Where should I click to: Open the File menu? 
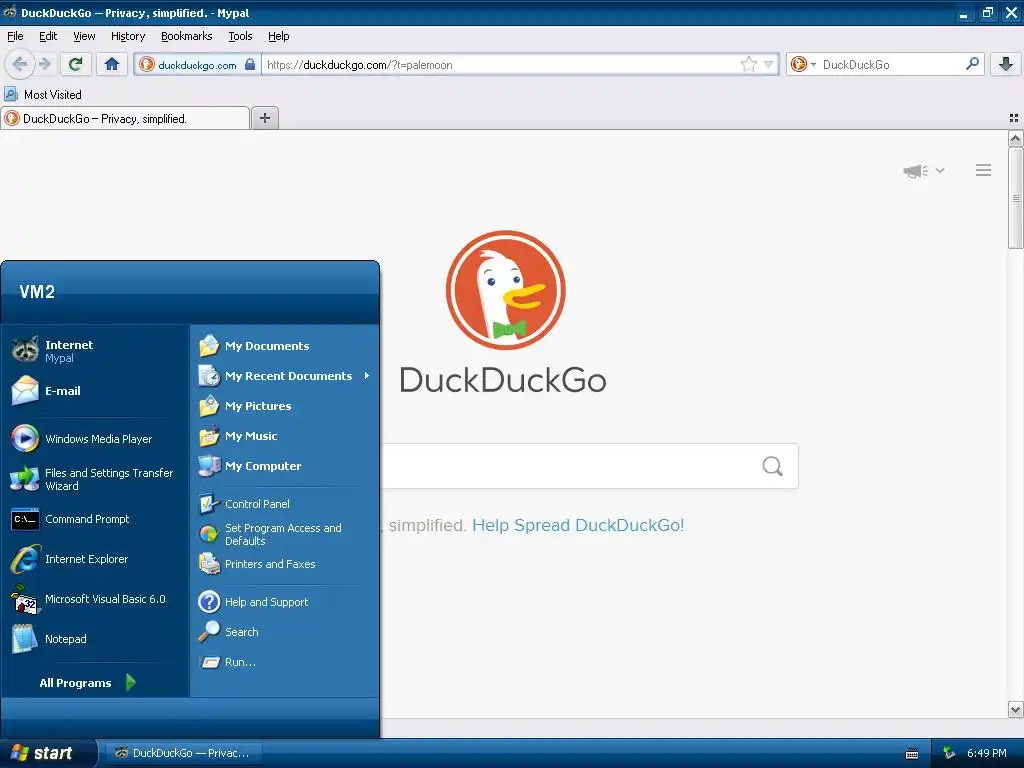pos(15,36)
